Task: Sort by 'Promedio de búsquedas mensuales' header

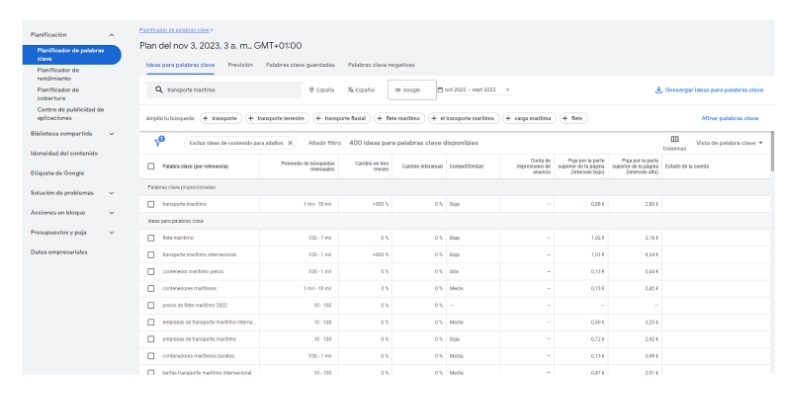Action: pyautogui.click(x=308, y=166)
